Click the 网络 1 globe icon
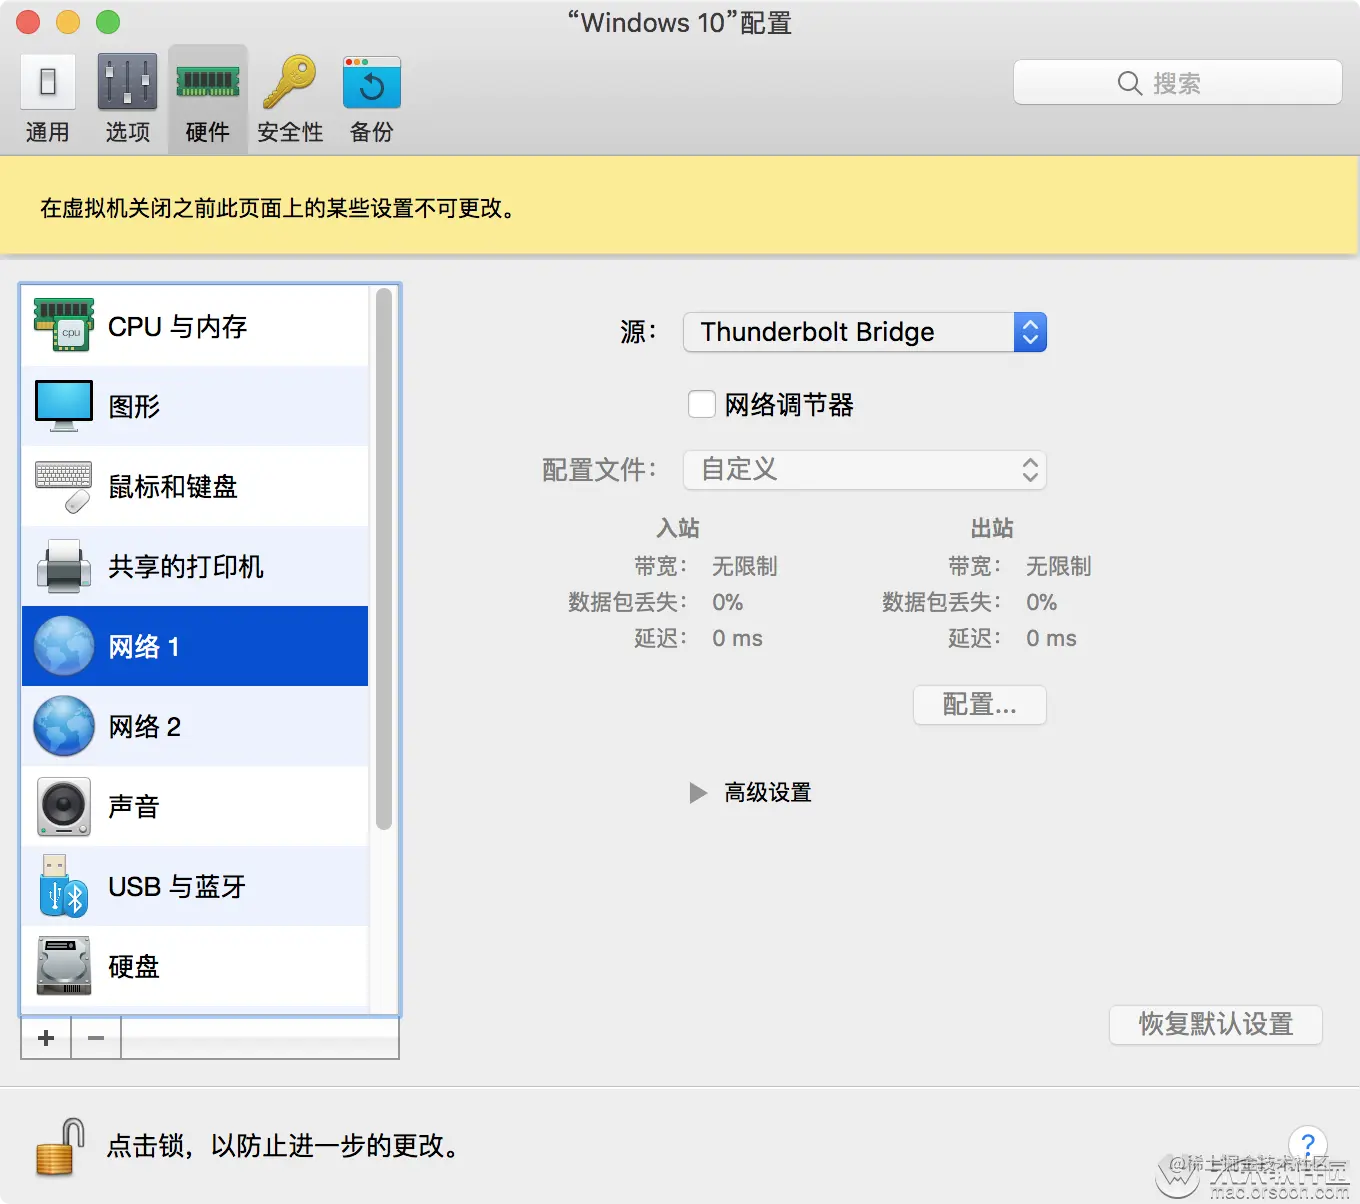The width and height of the screenshot is (1360, 1204). tap(64, 646)
